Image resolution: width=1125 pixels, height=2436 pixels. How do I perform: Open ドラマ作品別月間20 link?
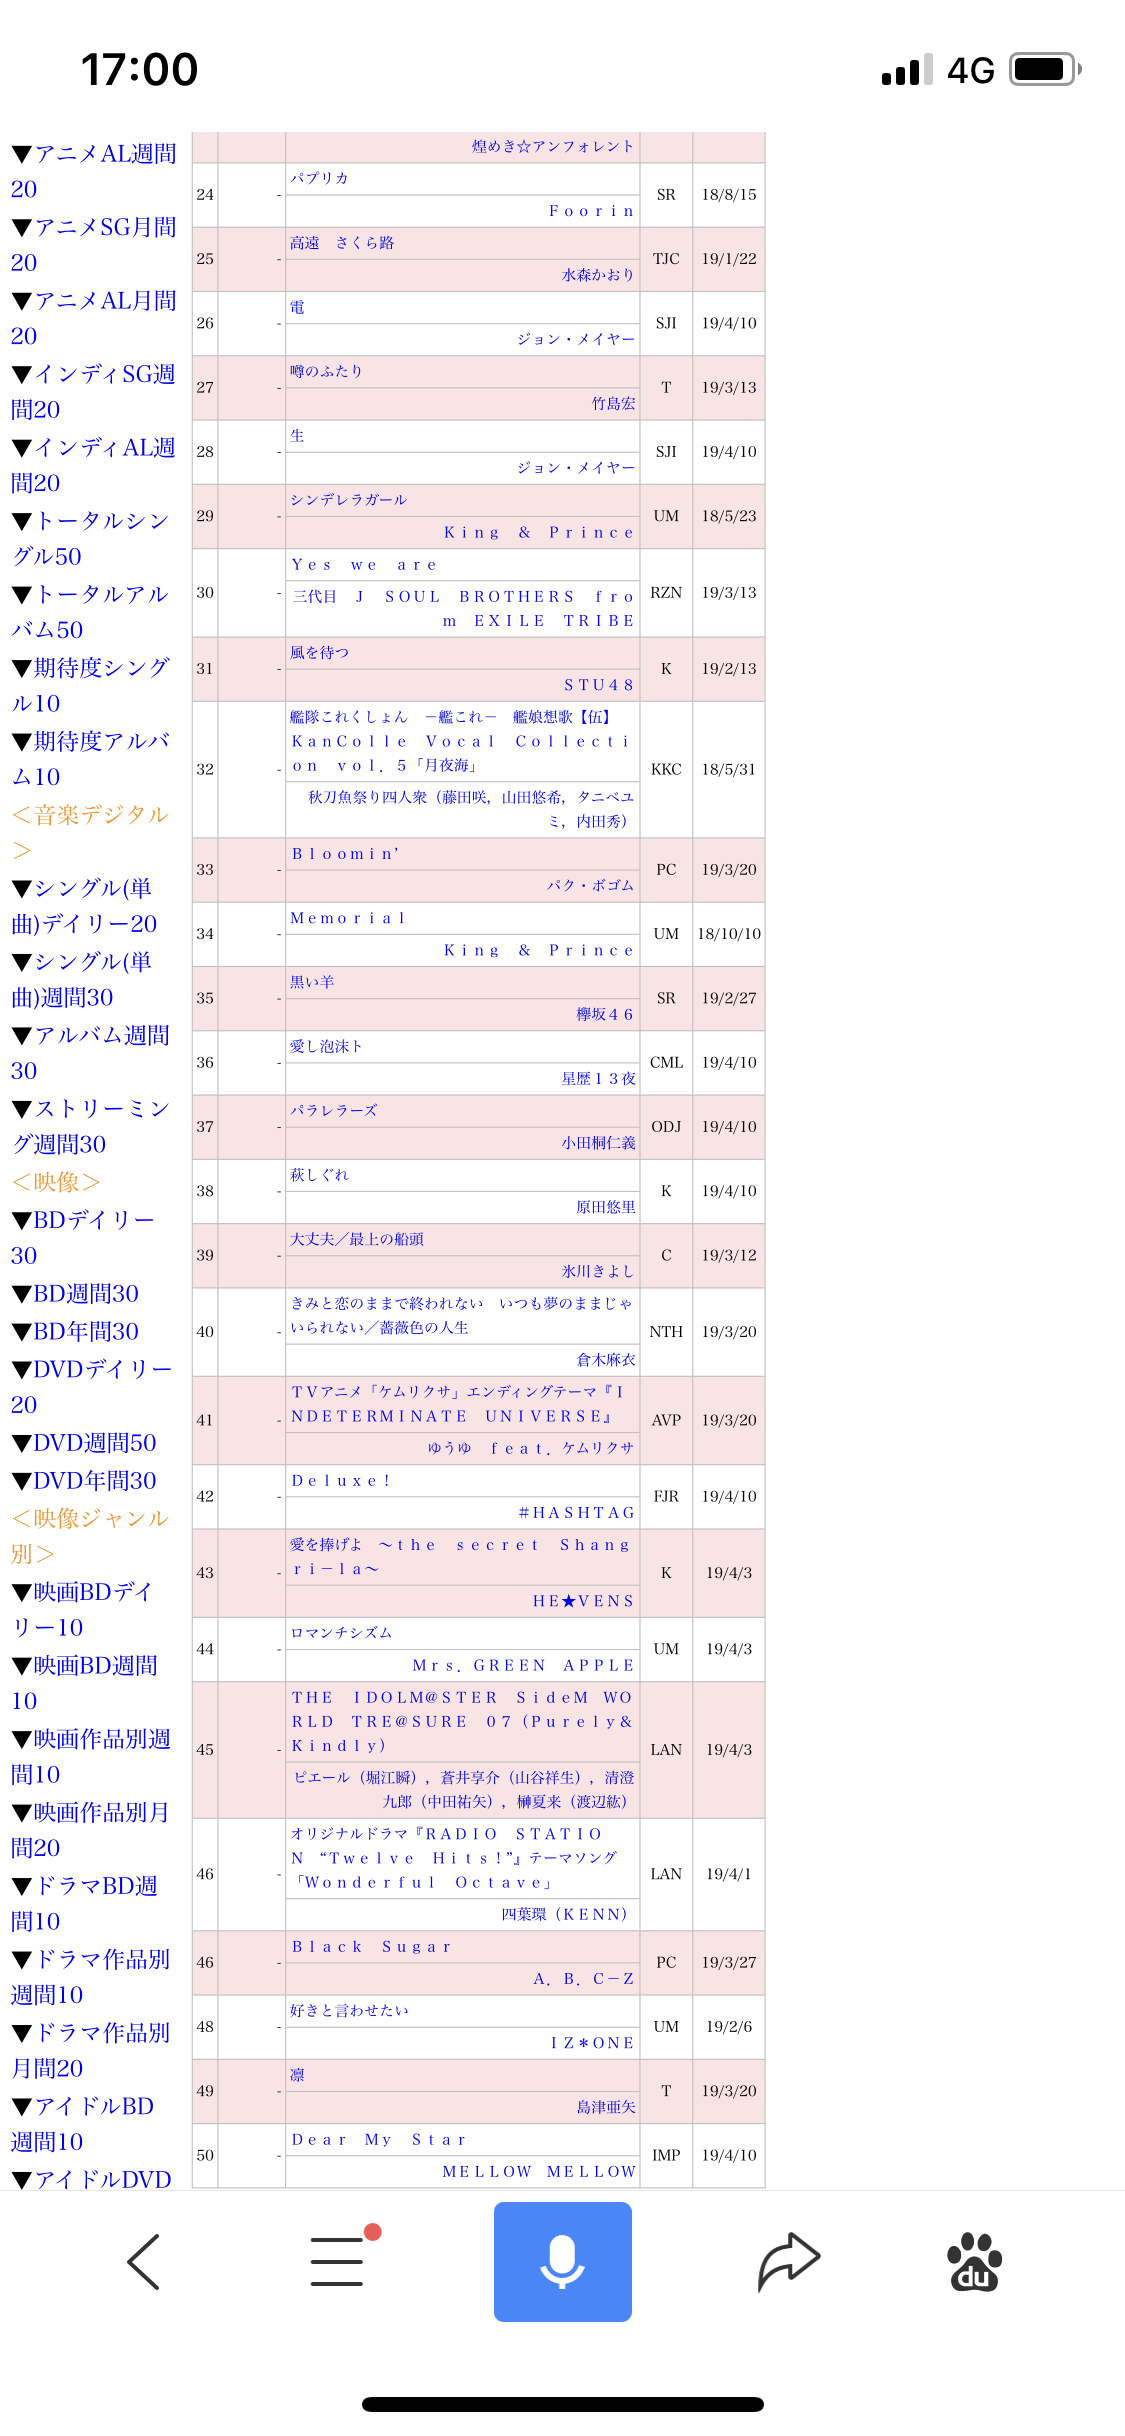(x=90, y=2050)
